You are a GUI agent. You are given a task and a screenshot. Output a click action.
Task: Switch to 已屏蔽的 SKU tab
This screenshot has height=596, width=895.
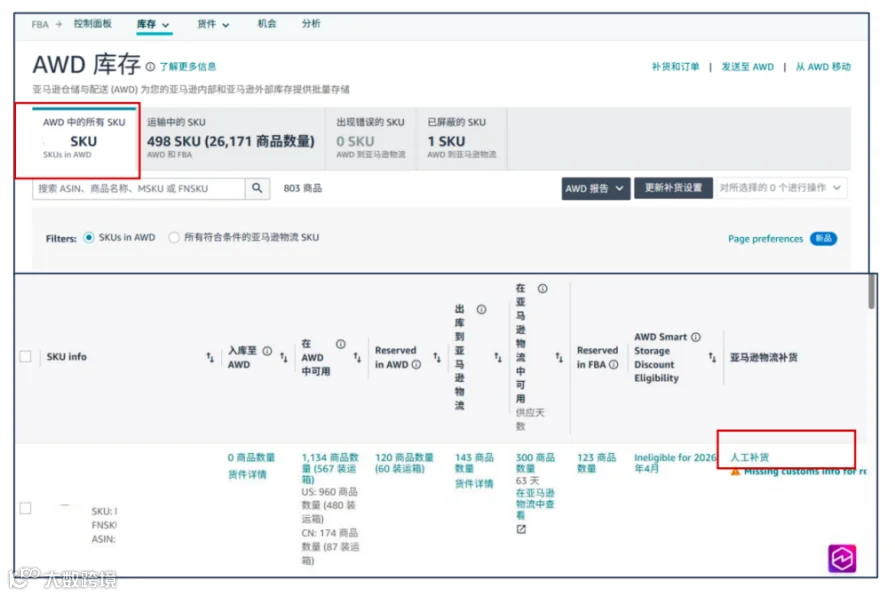461,138
